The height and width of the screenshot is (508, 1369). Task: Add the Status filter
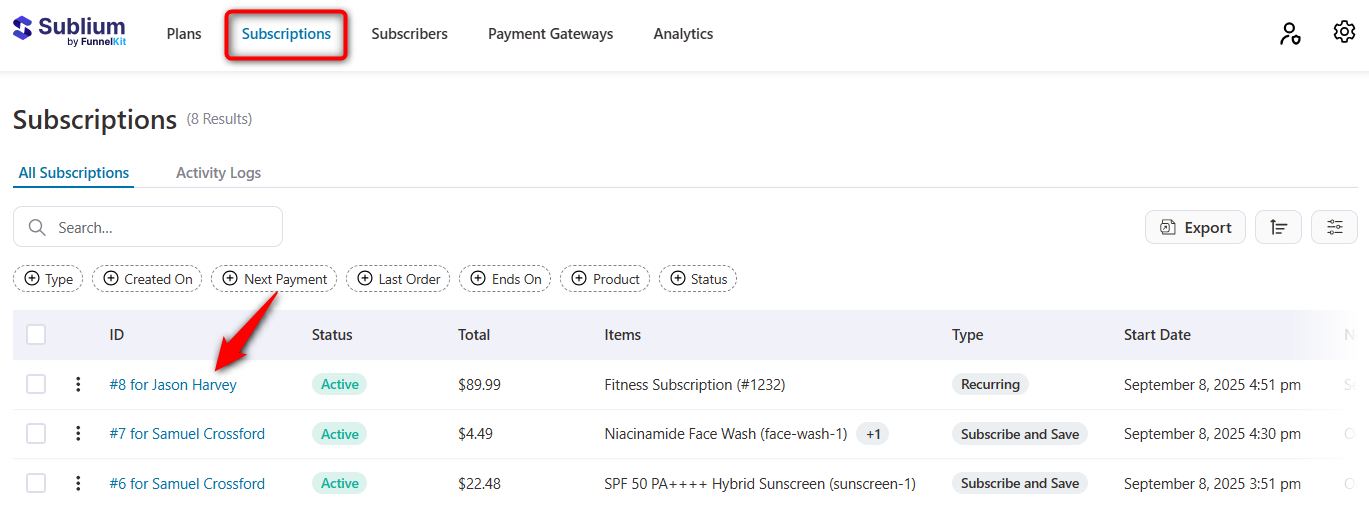(698, 279)
